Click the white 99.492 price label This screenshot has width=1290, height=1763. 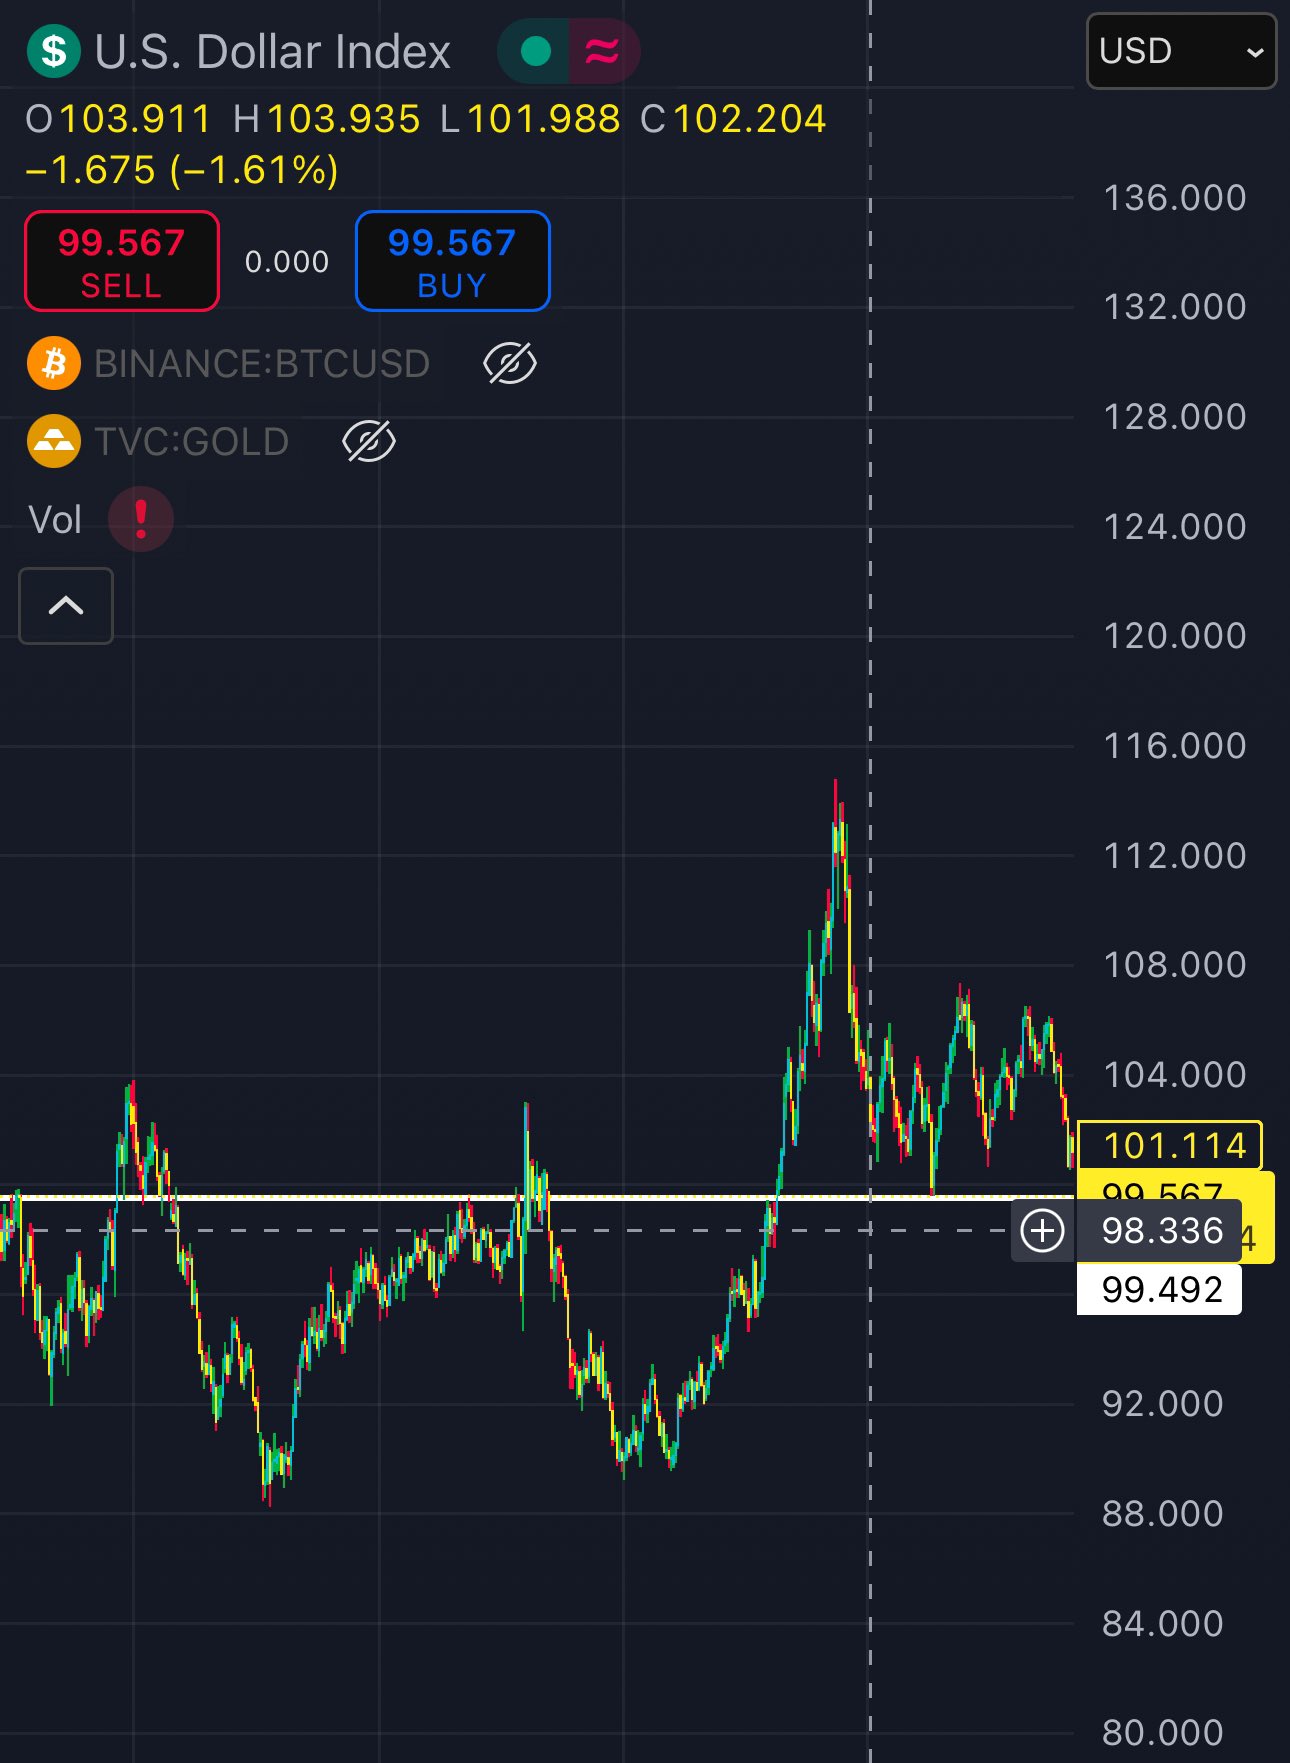pyautogui.click(x=1160, y=1290)
